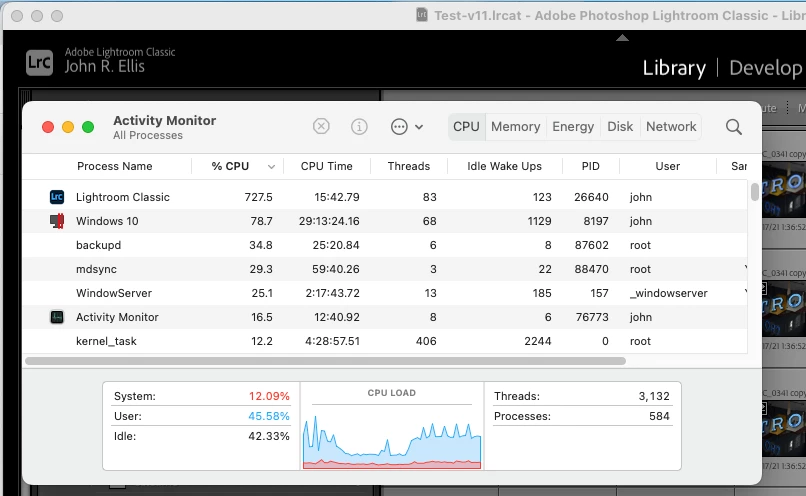Click the Windows 10 process icon
Viewport: 806px width, 496px height.
(x=57, y=221)
